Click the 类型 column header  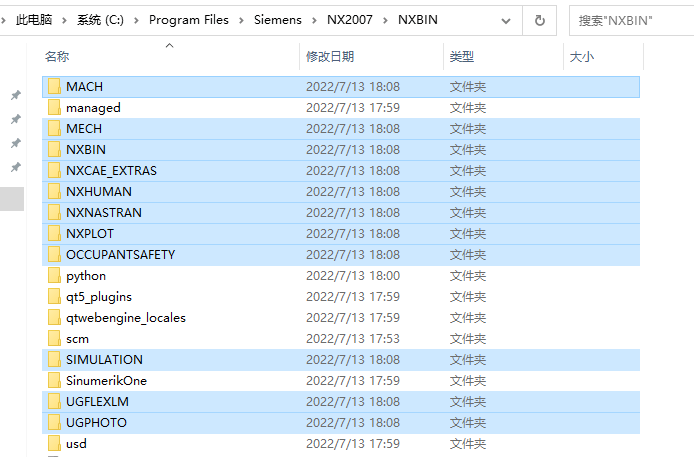462,58
